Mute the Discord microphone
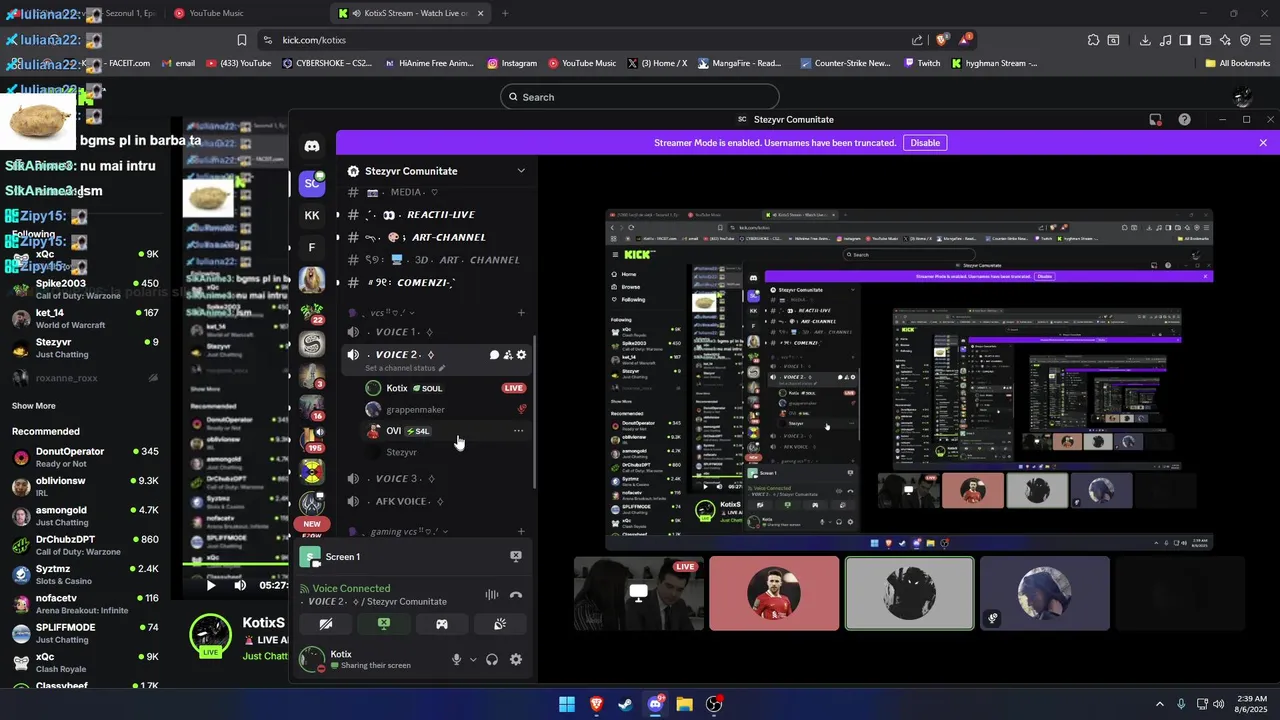 point(457,659)
